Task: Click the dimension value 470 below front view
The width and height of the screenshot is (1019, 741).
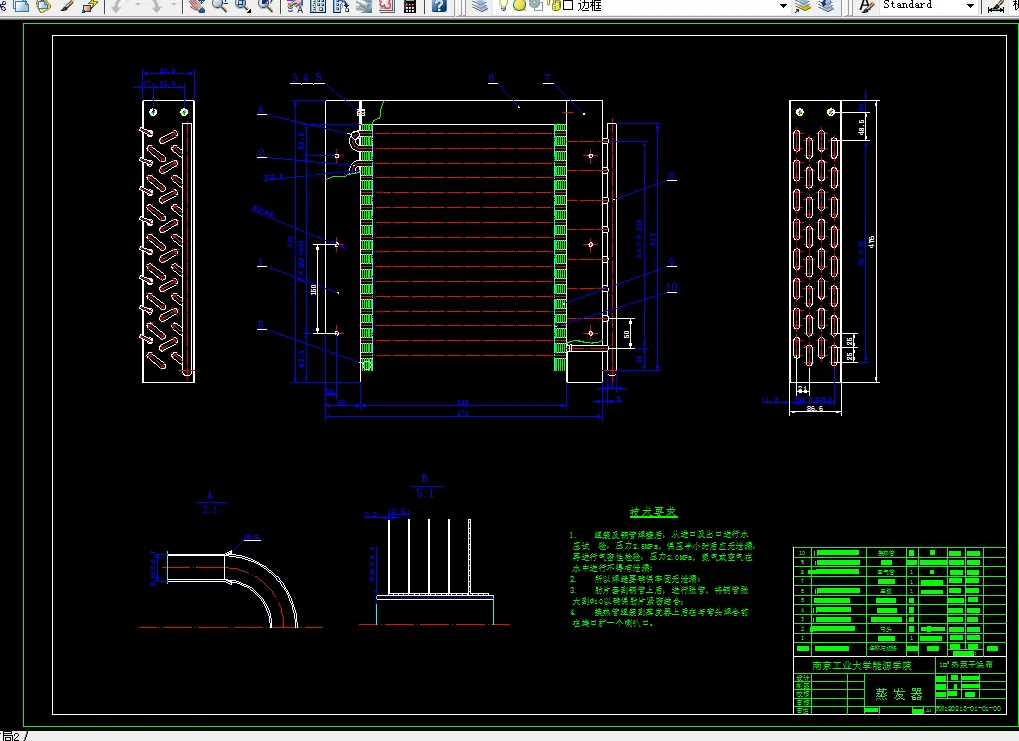Action: (x=463, y=413)
